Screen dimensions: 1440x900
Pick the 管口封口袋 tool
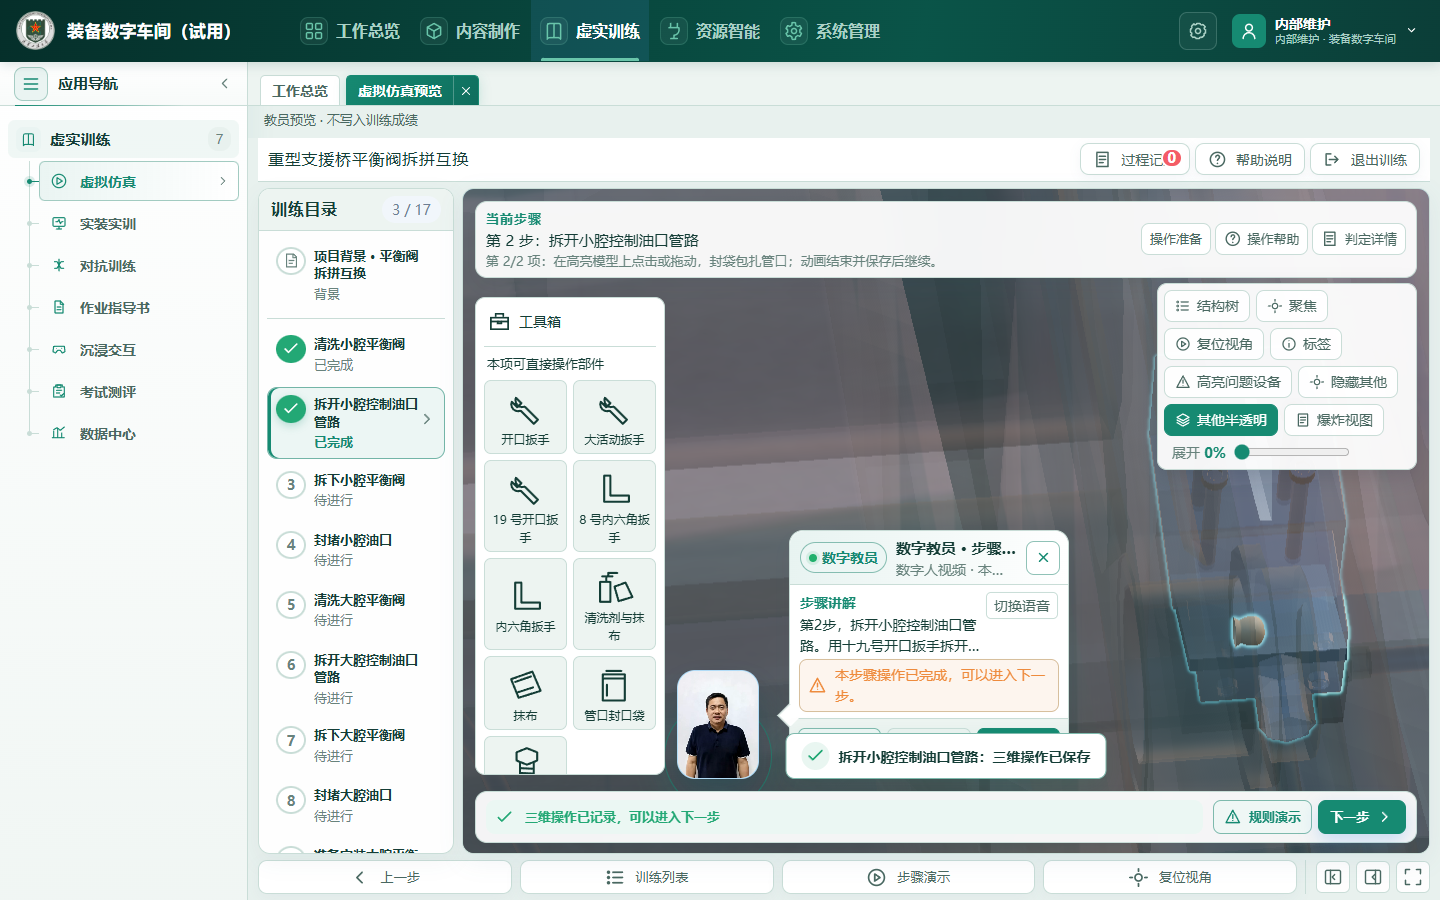(x=614, y=693)
